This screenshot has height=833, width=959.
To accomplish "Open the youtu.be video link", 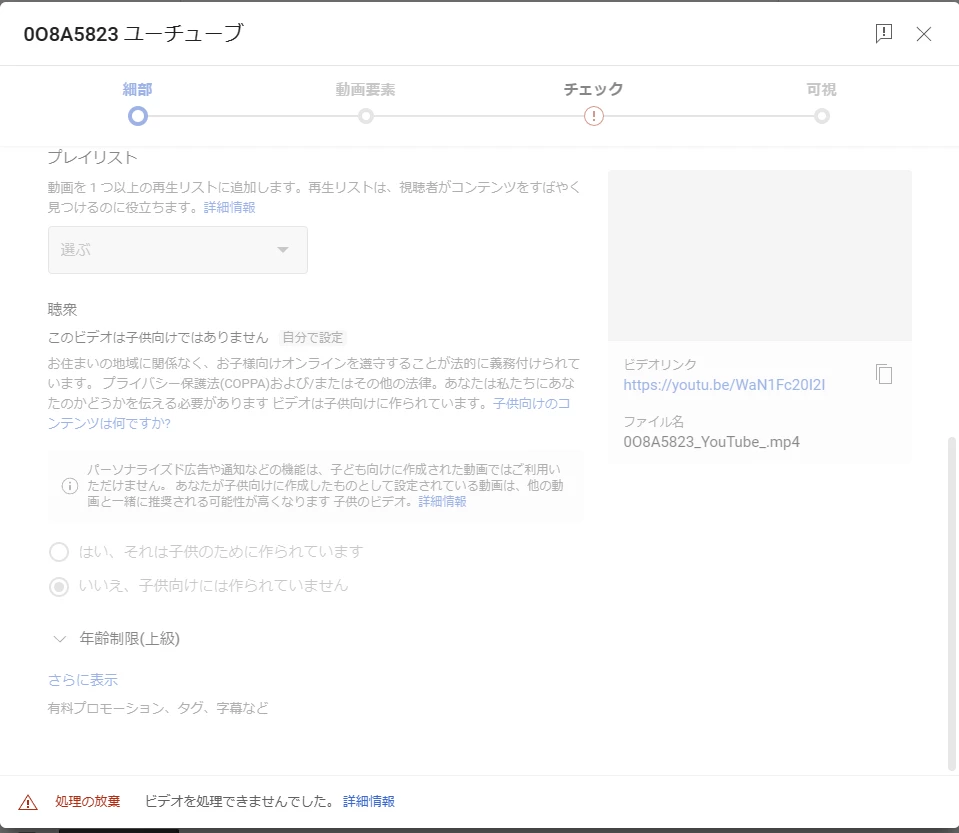I will tap(724, 385).
